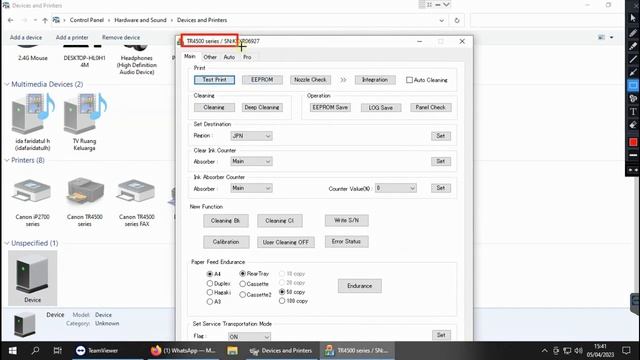This screenshot has height=360, width=640.
Task: Click the User Cleaning OFF button
Action: [286, 242]
